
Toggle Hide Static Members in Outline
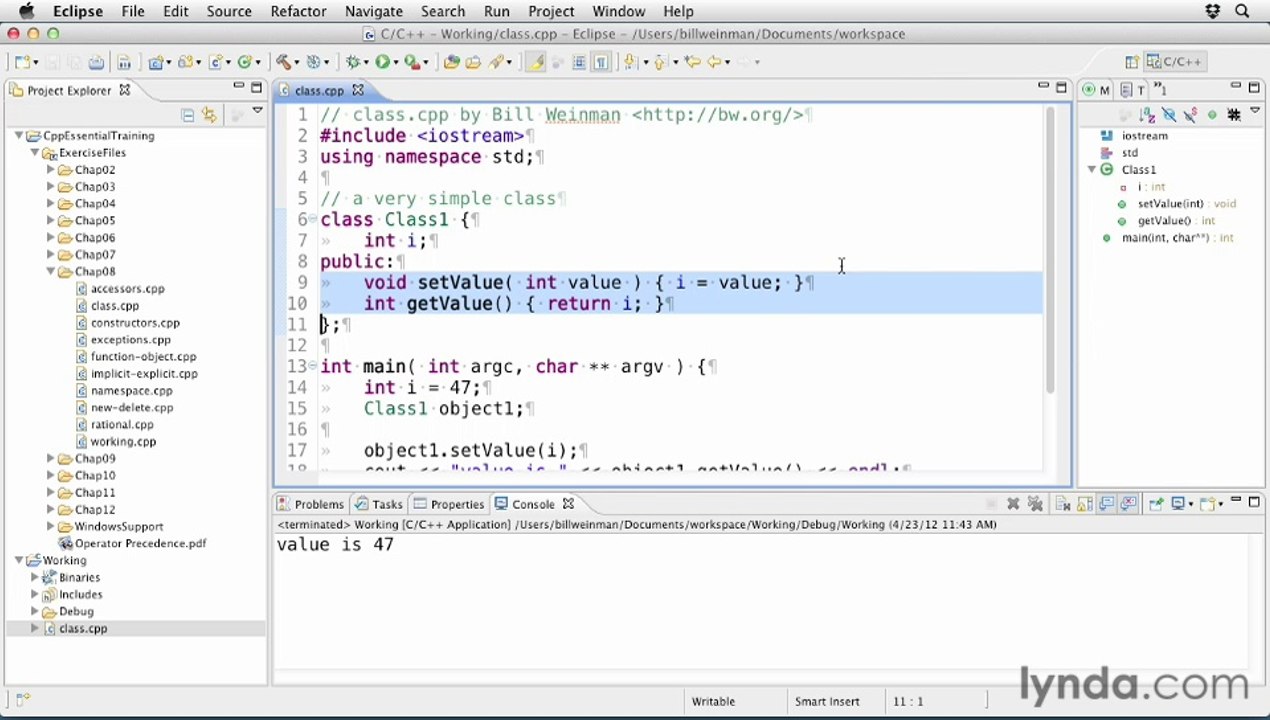coord(1191,114)
